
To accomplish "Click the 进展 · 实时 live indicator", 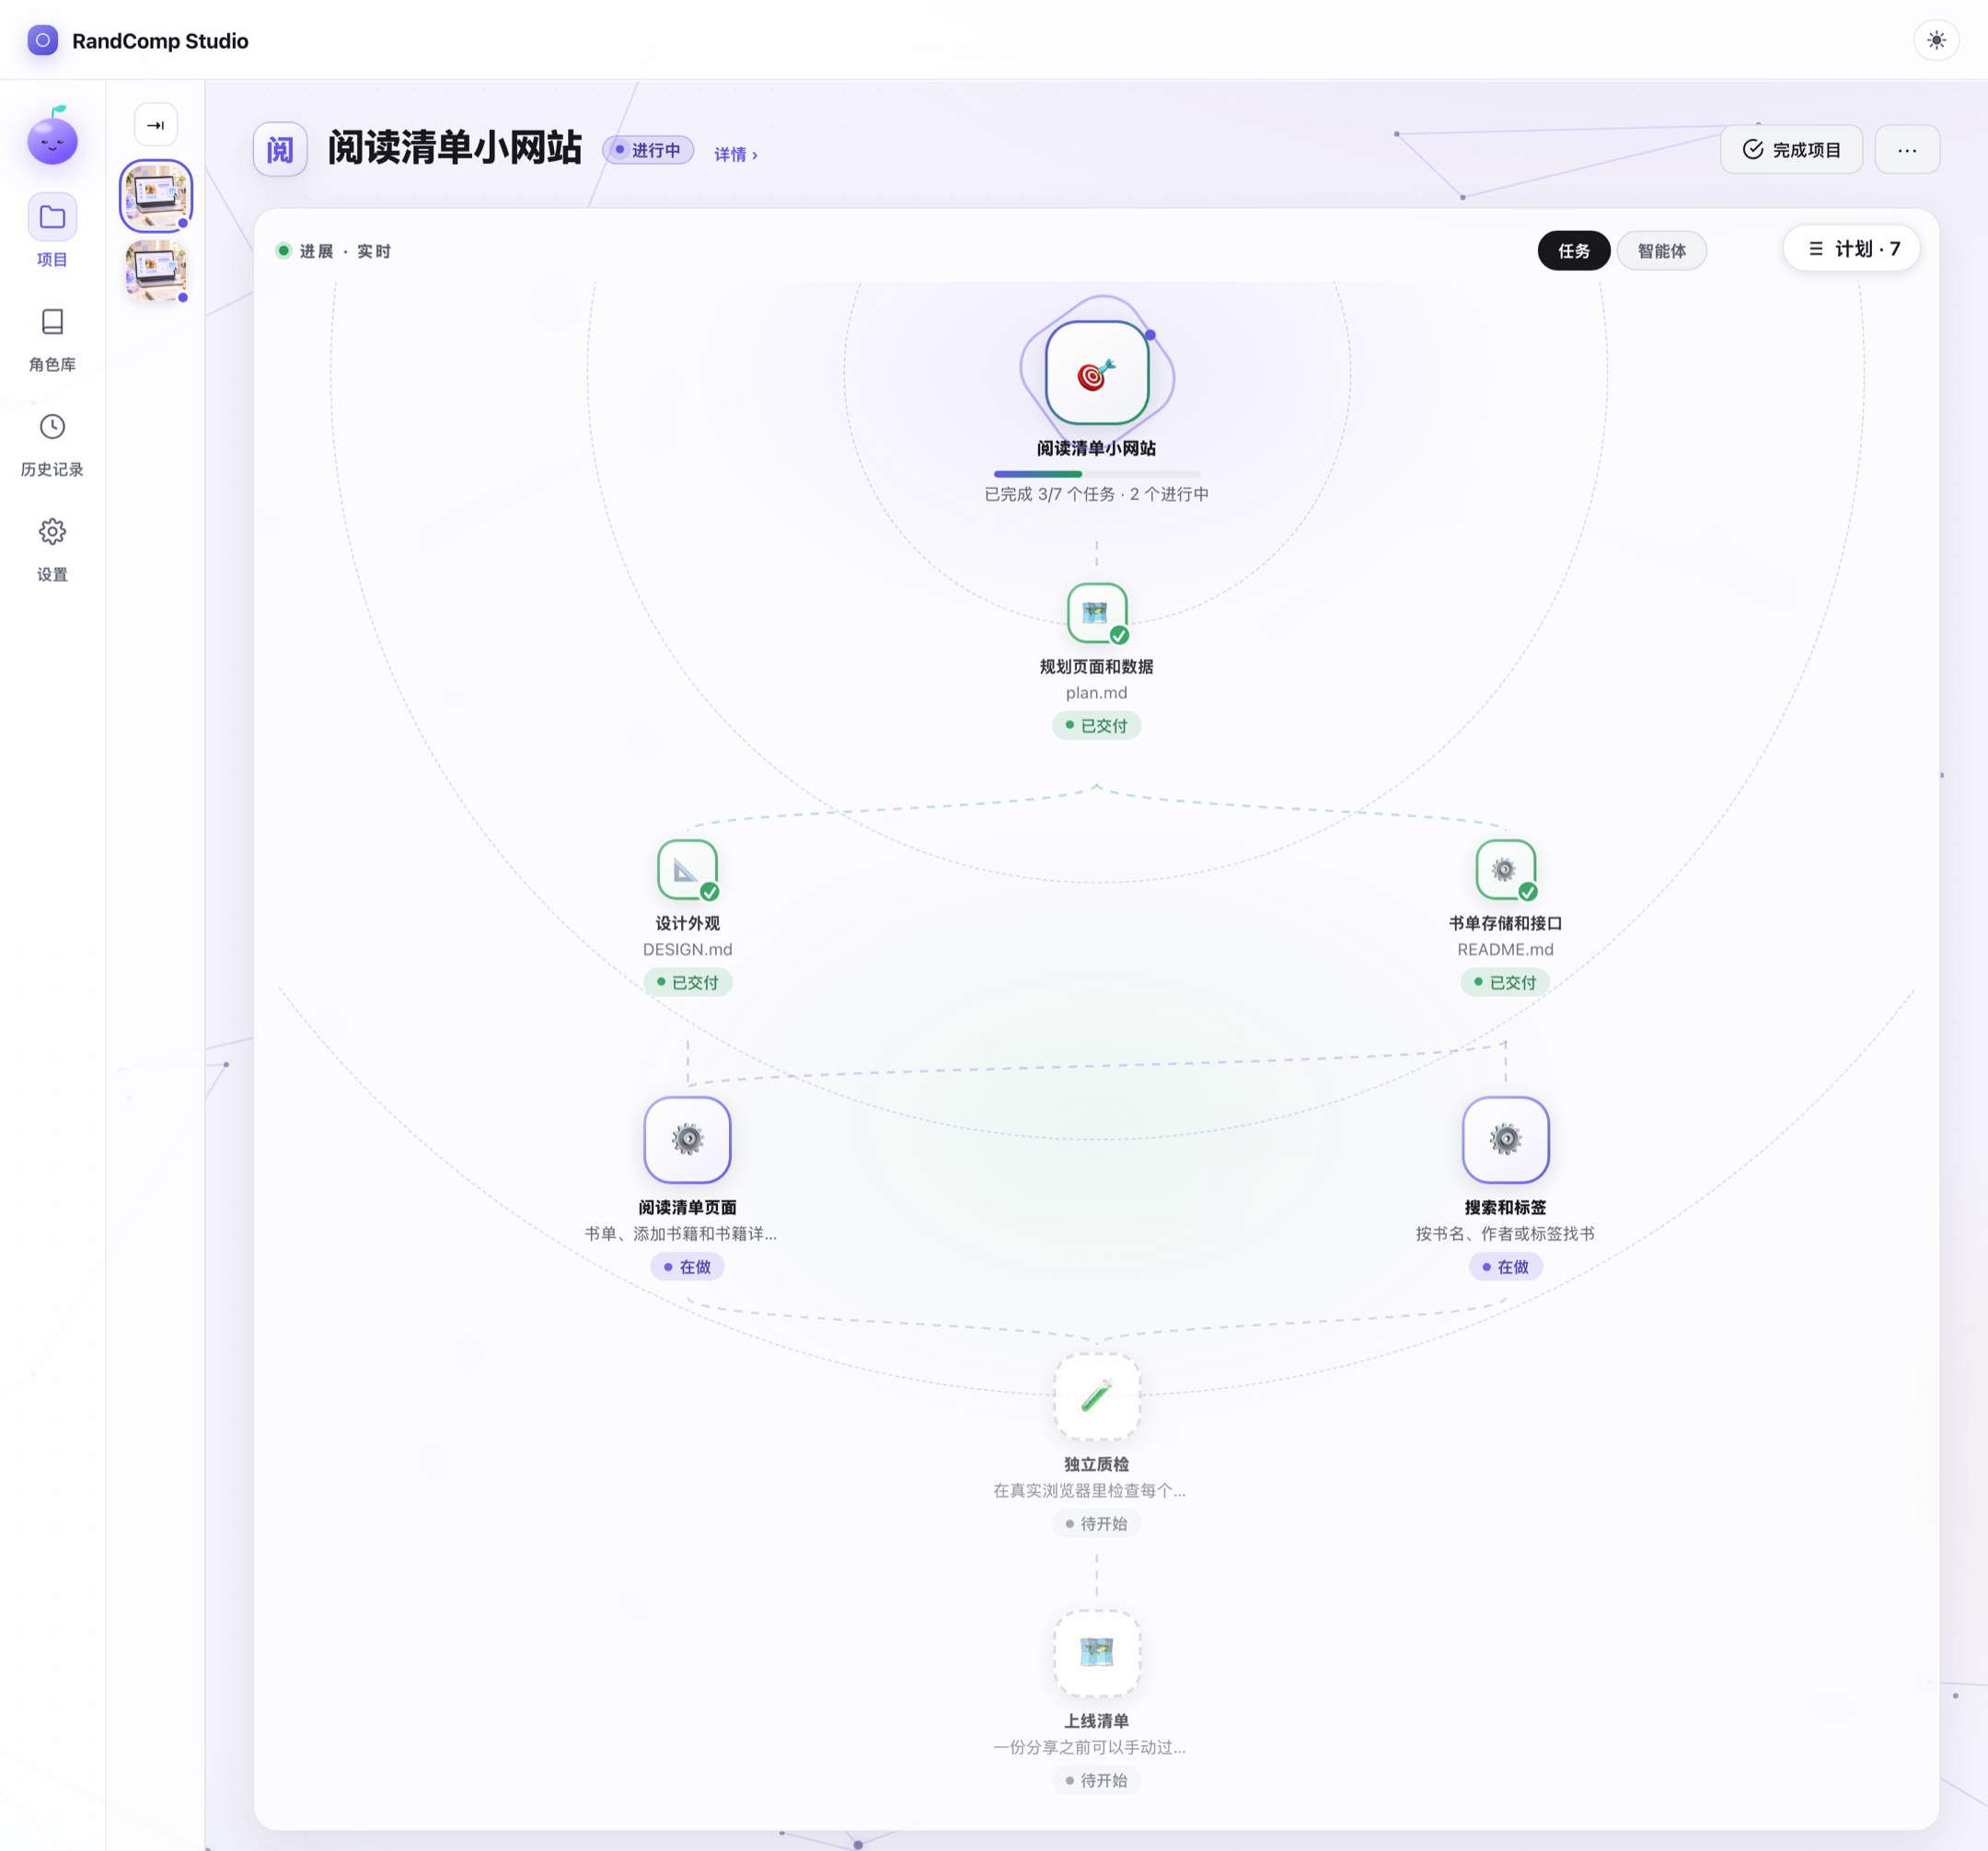I will (x=334, y=251).
